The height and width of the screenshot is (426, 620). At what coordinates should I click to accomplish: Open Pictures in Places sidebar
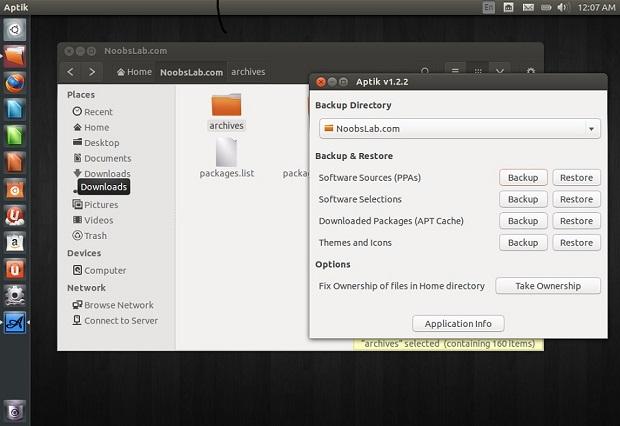click(x=95, y=204)
